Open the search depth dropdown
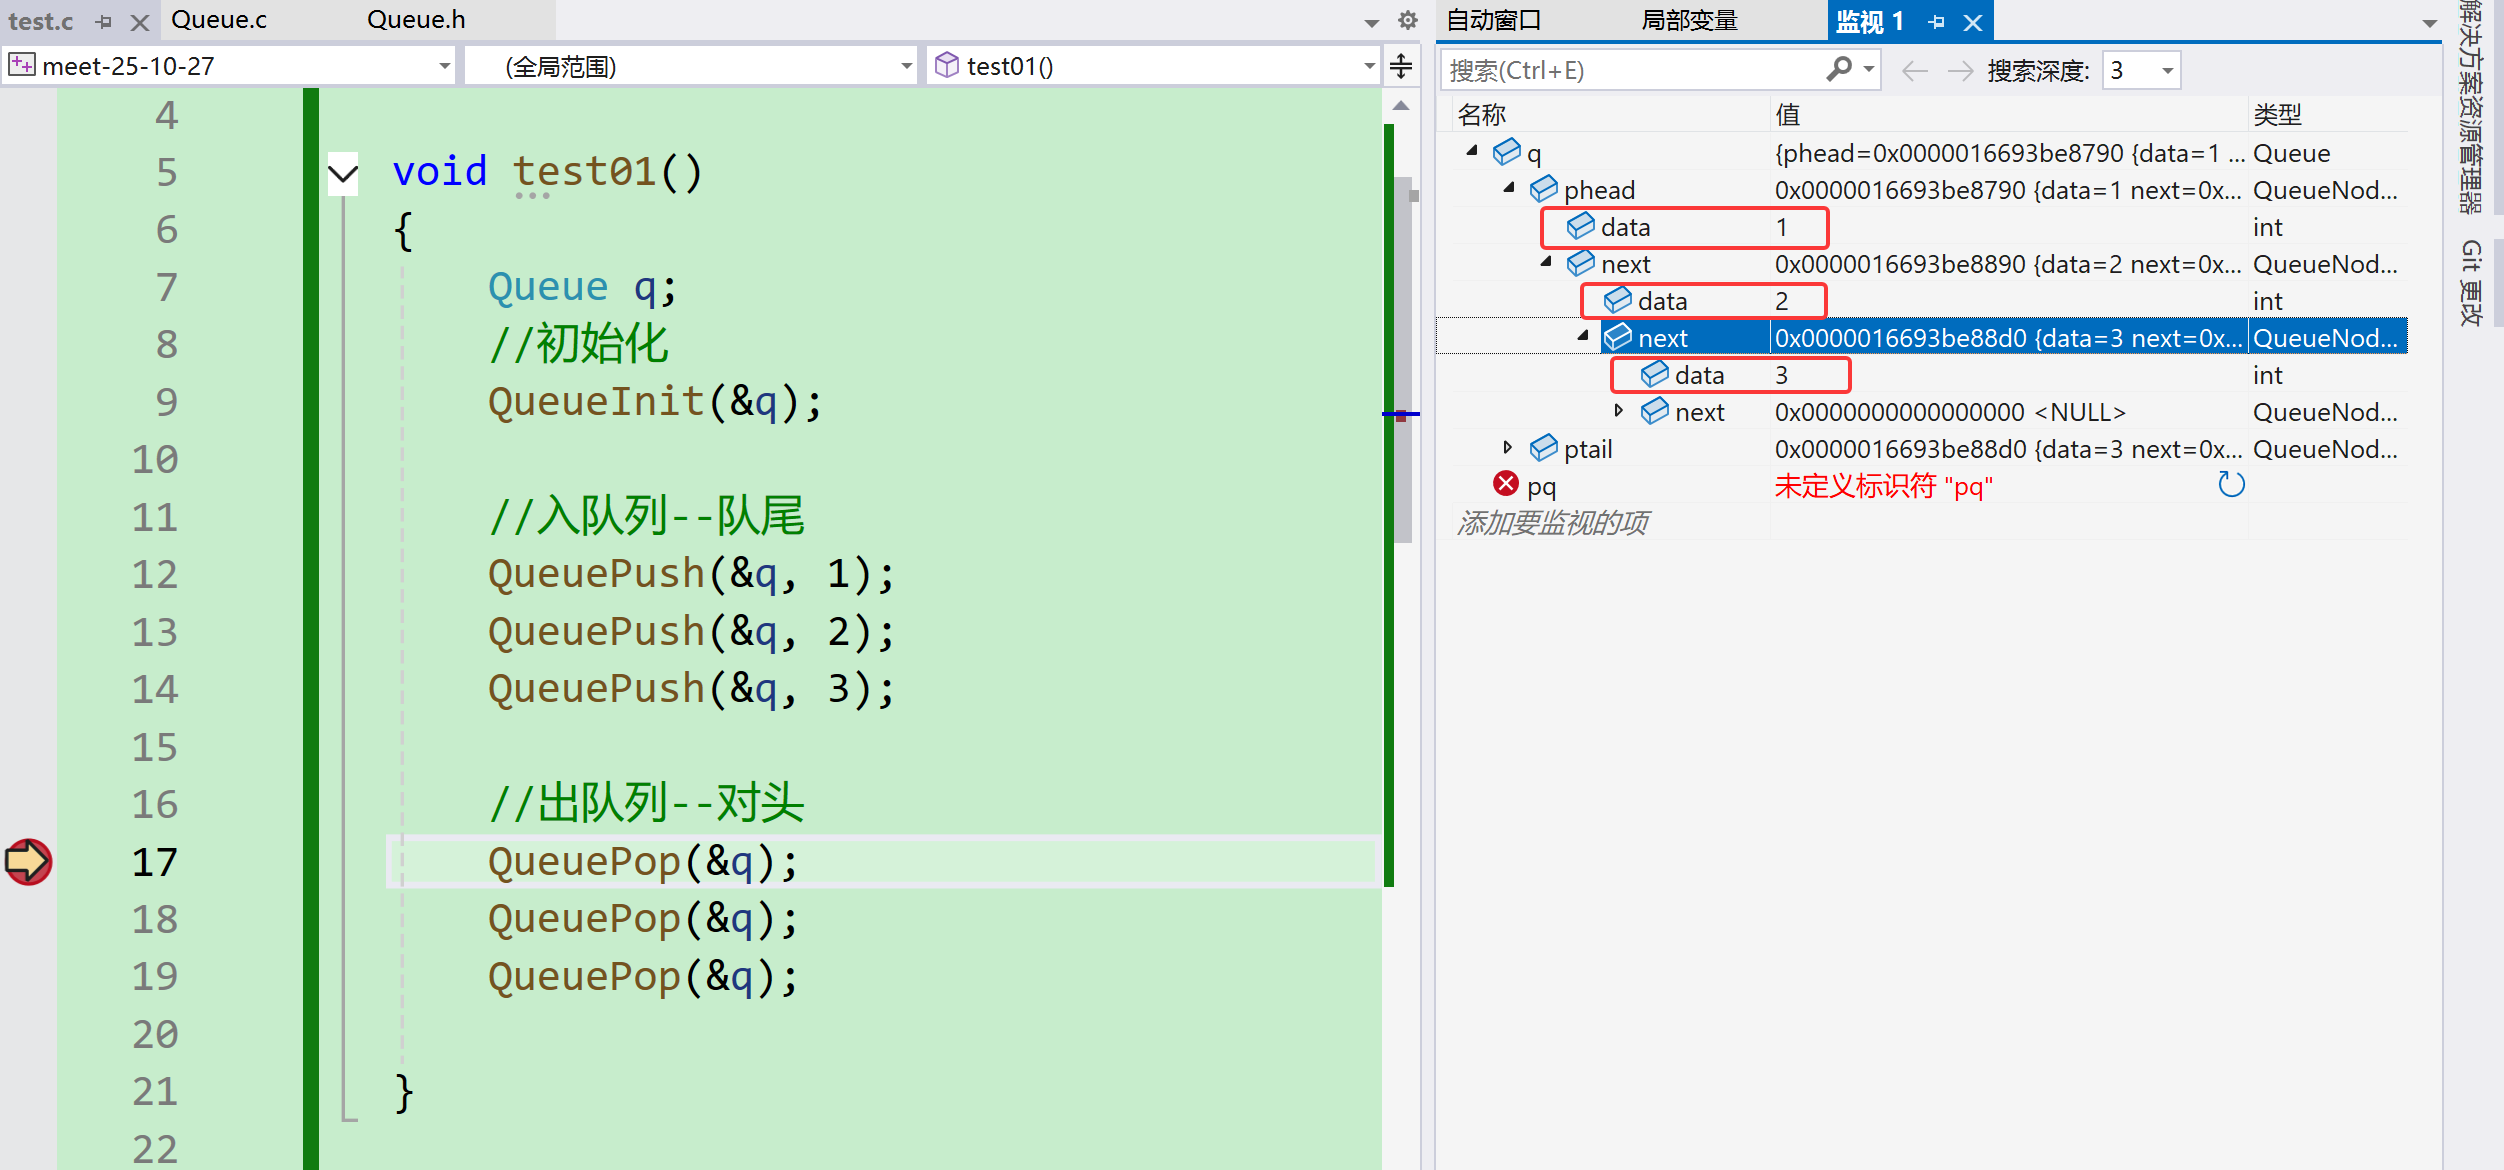Viewport: 2504px width, 1170px height. (x=2167, y=70)
